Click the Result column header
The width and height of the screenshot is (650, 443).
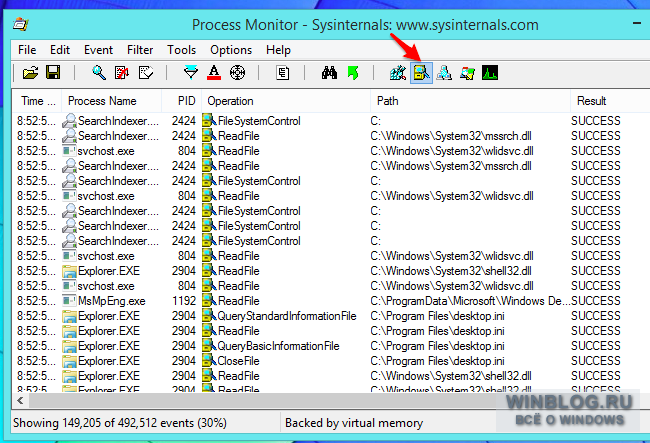tap(609, 101)
